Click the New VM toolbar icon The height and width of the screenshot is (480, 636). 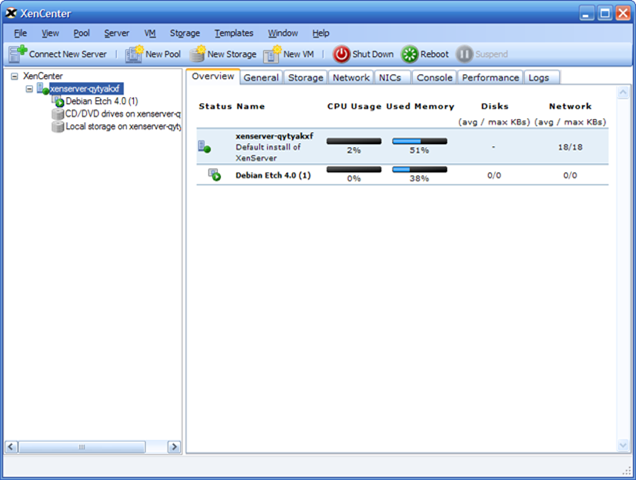[x=272, y=54]
